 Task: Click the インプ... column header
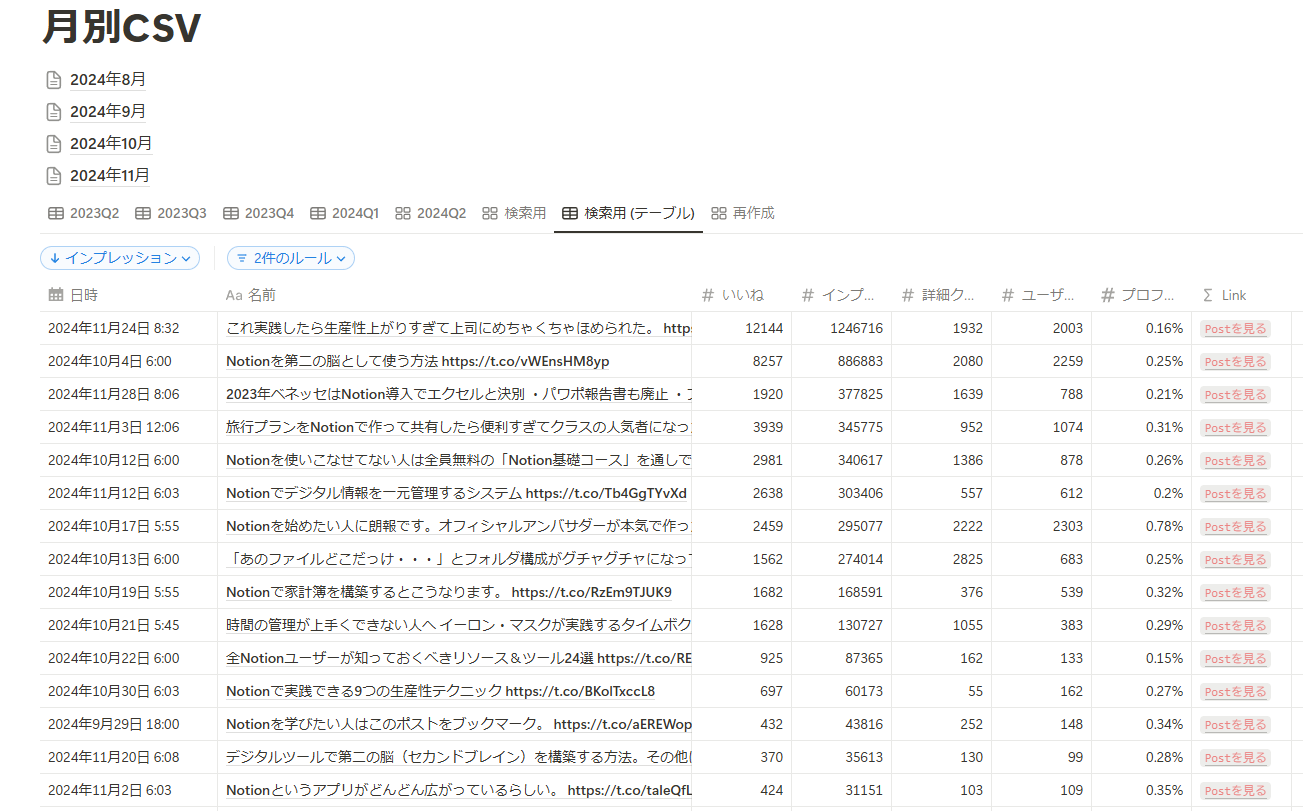pyautogui.click(x=841, y=295)
